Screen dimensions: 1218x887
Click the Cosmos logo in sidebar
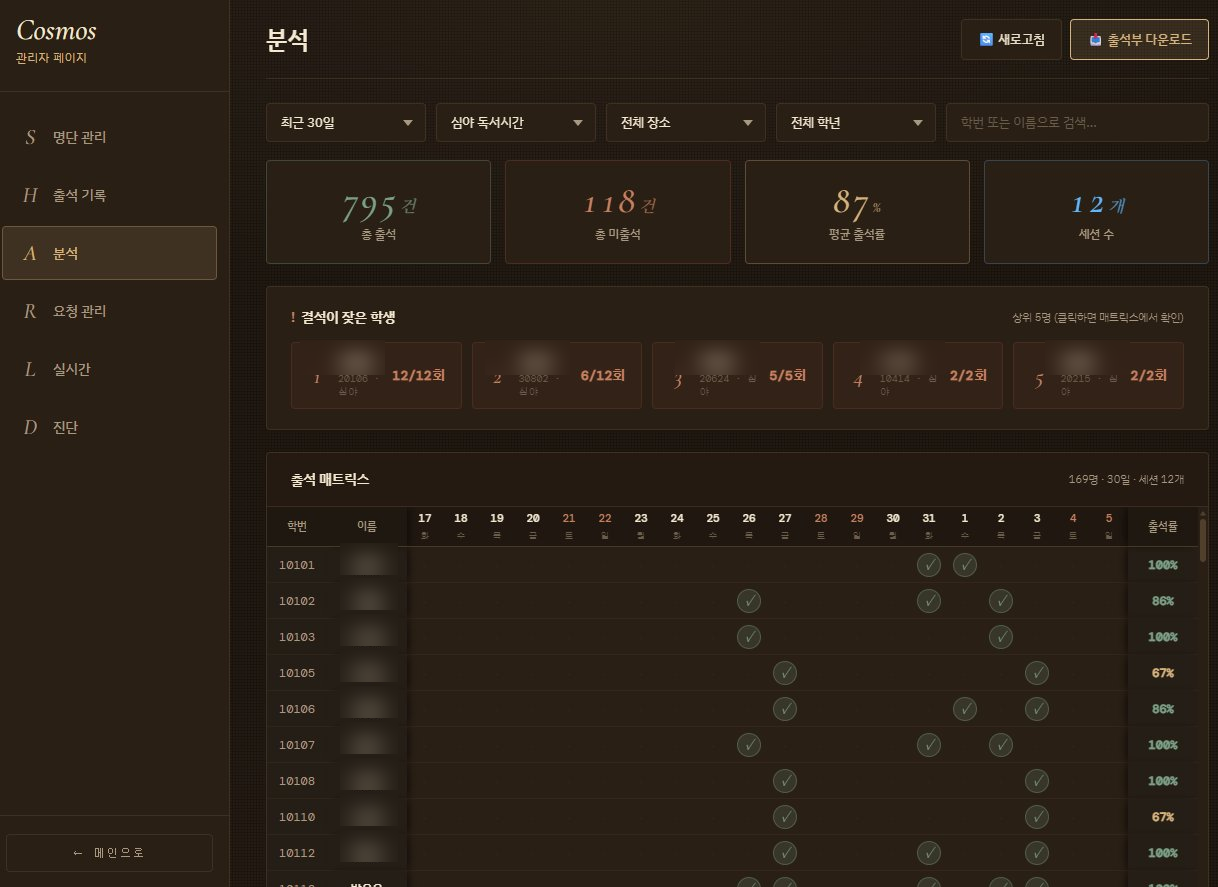pyautogui.click(x=57, y=31)
